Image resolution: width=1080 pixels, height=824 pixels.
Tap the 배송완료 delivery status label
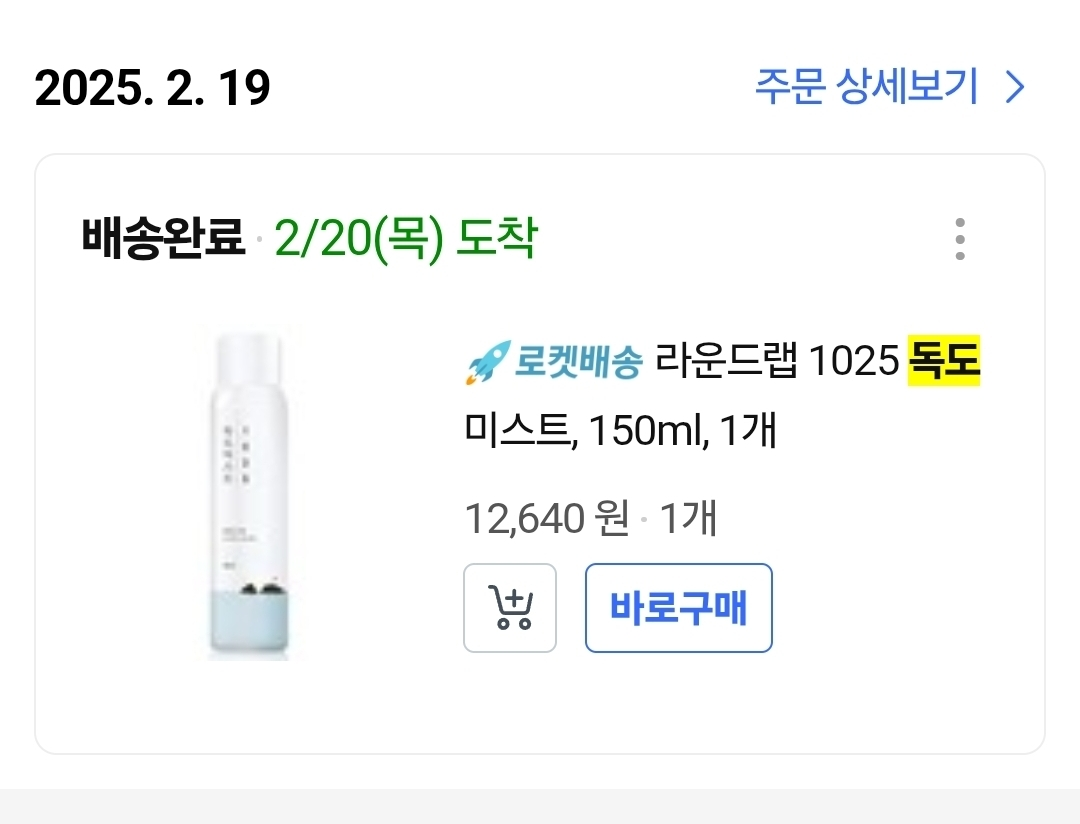tap(163, 239)
